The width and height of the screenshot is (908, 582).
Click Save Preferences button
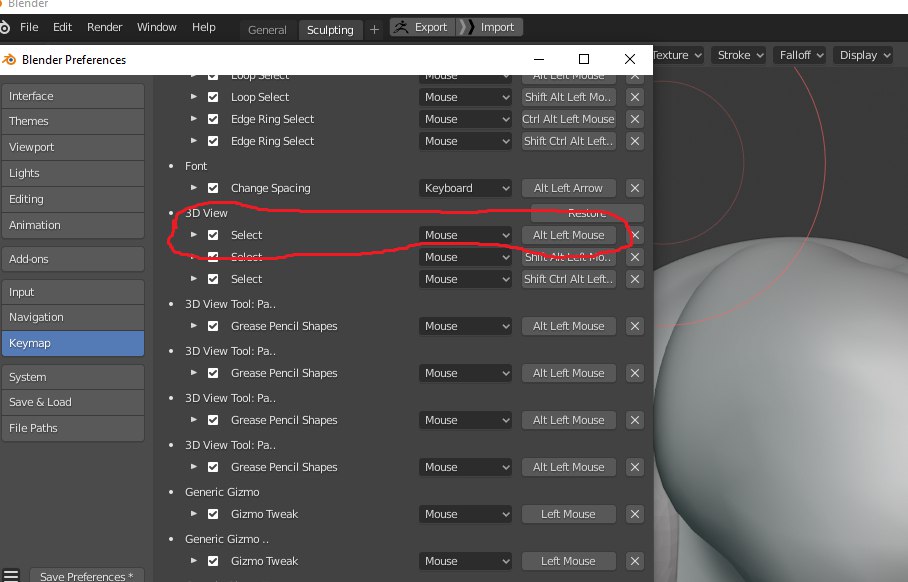point(87,576)
